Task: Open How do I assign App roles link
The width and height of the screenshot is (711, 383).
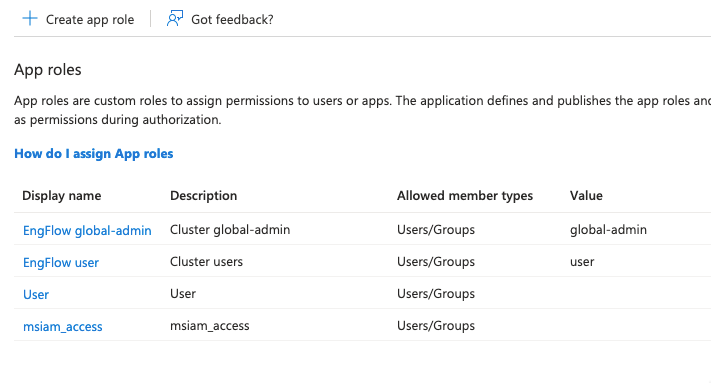Action: (93, 154)
